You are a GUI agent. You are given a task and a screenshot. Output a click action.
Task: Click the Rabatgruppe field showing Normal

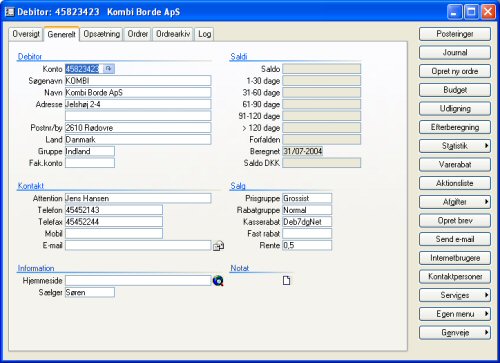307,210
